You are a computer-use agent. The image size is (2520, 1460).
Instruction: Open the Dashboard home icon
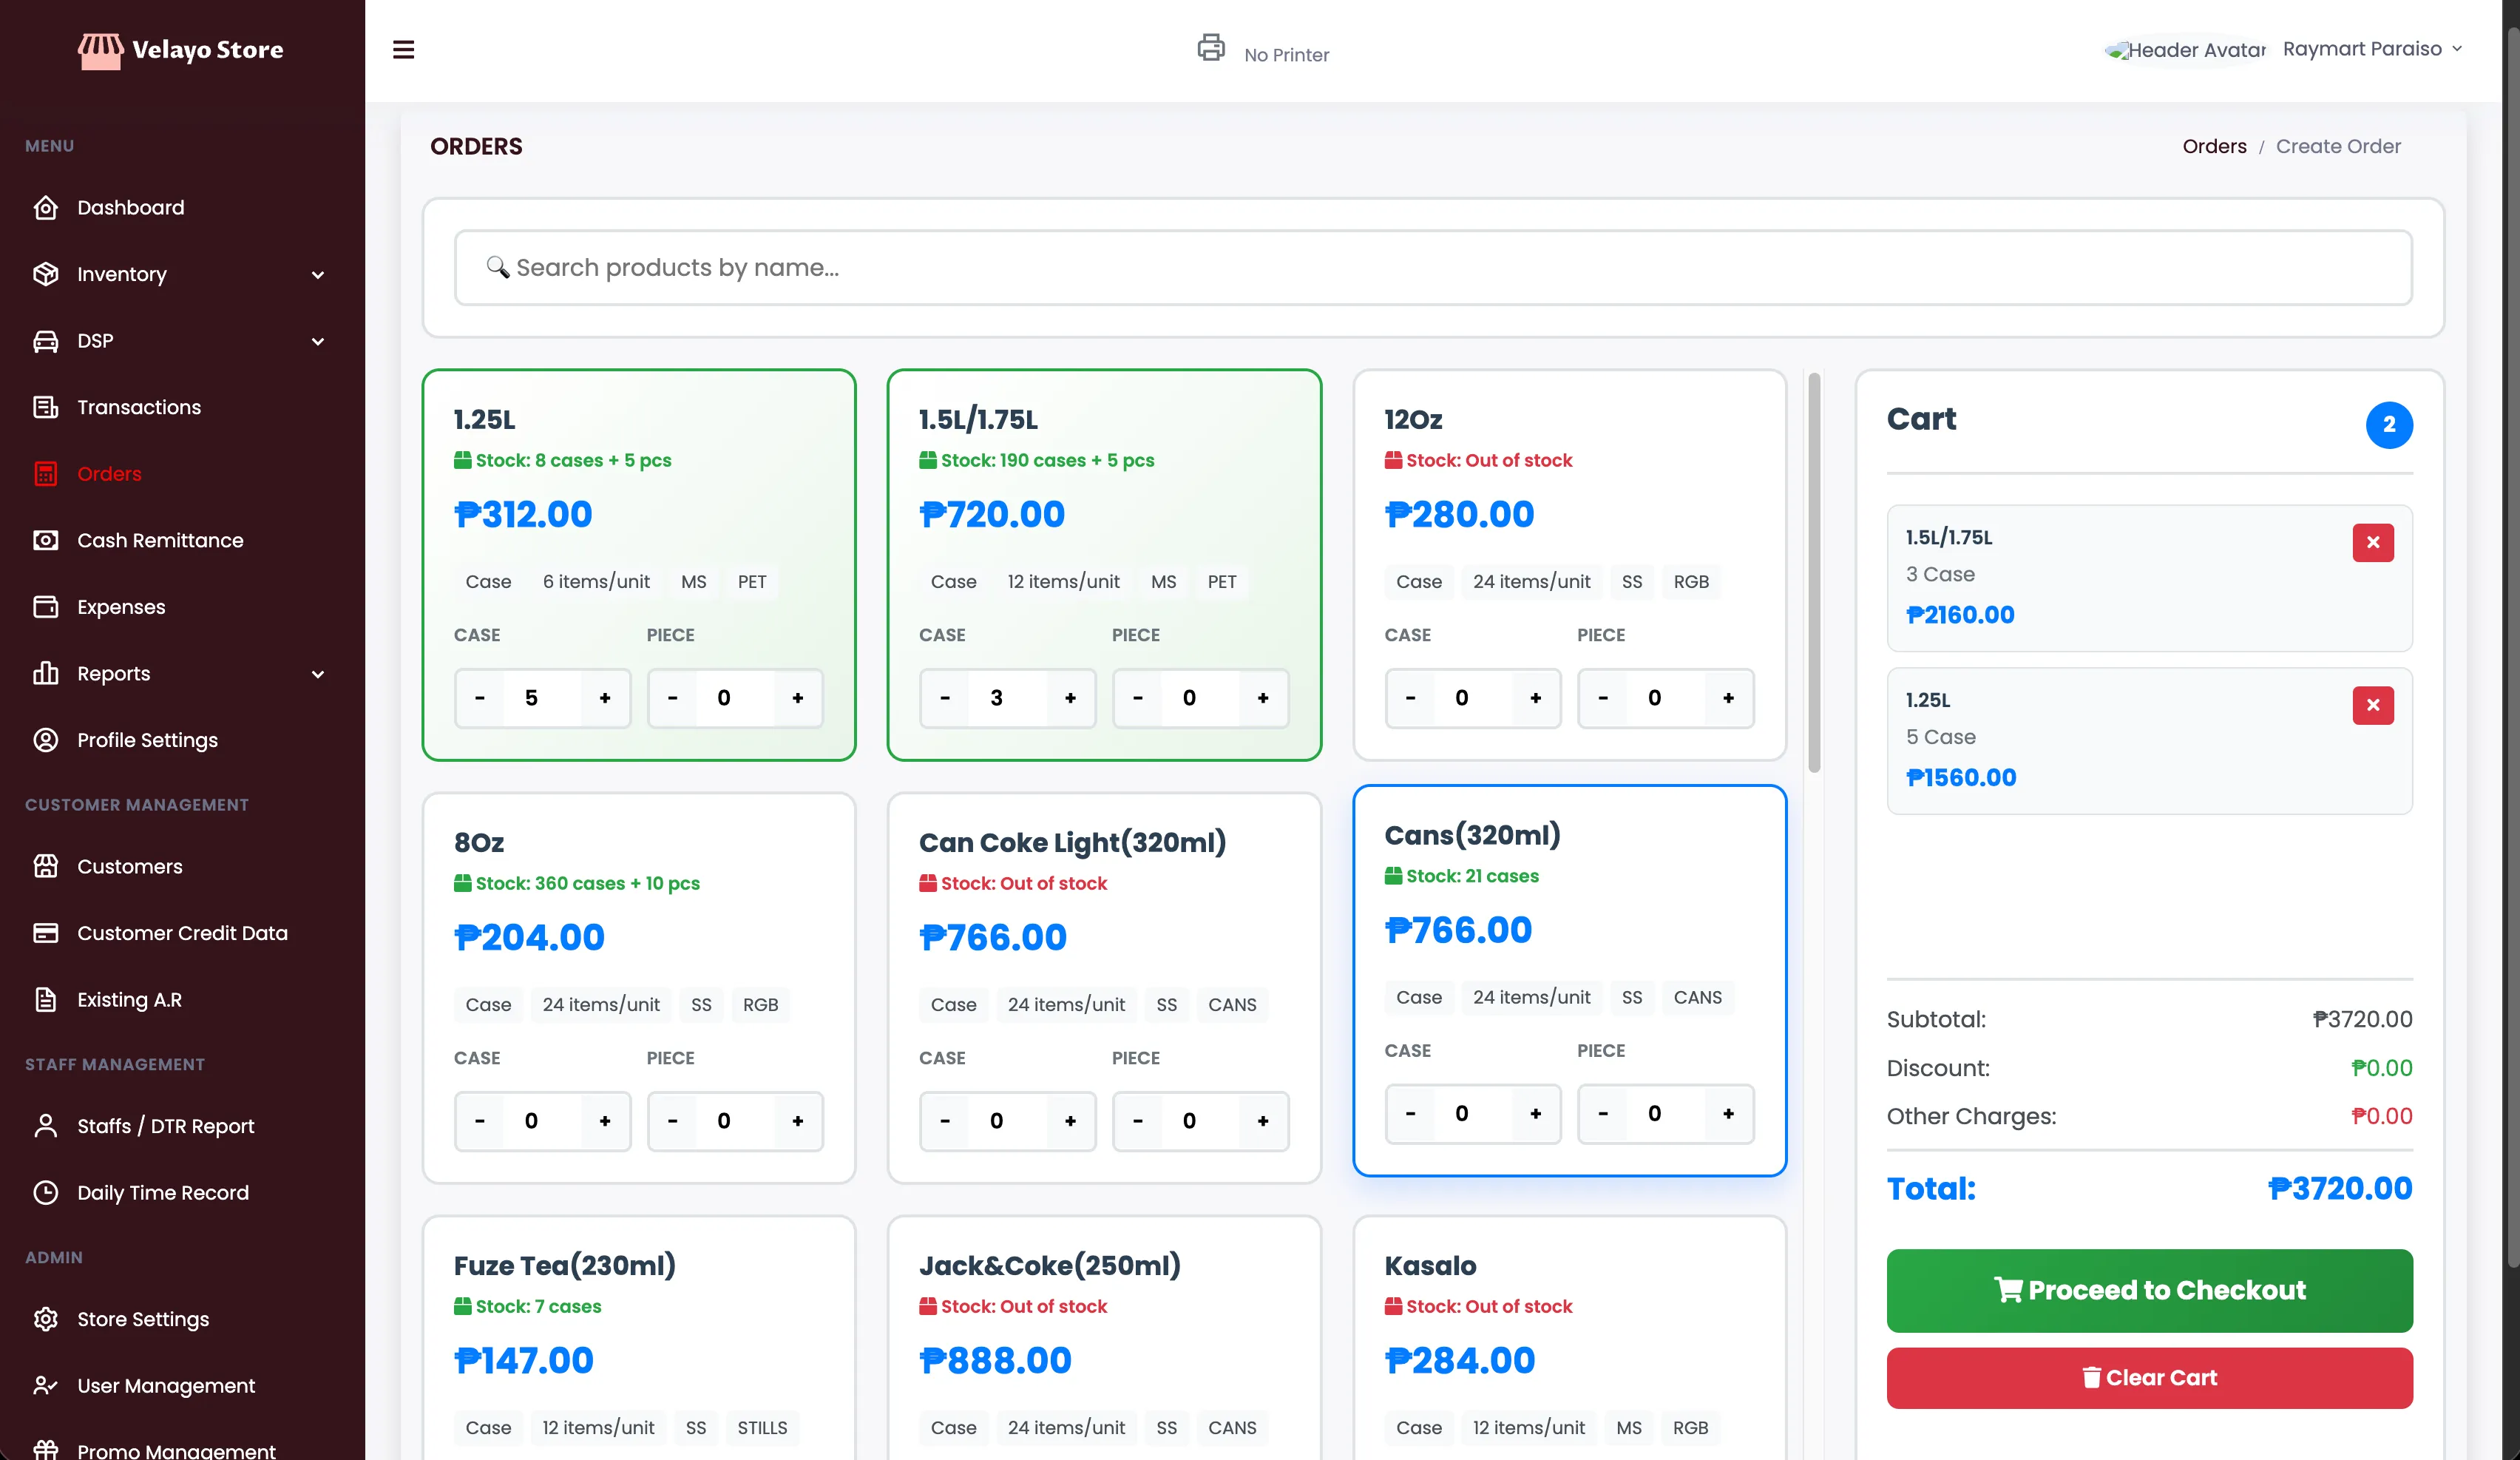click(46, 207)
